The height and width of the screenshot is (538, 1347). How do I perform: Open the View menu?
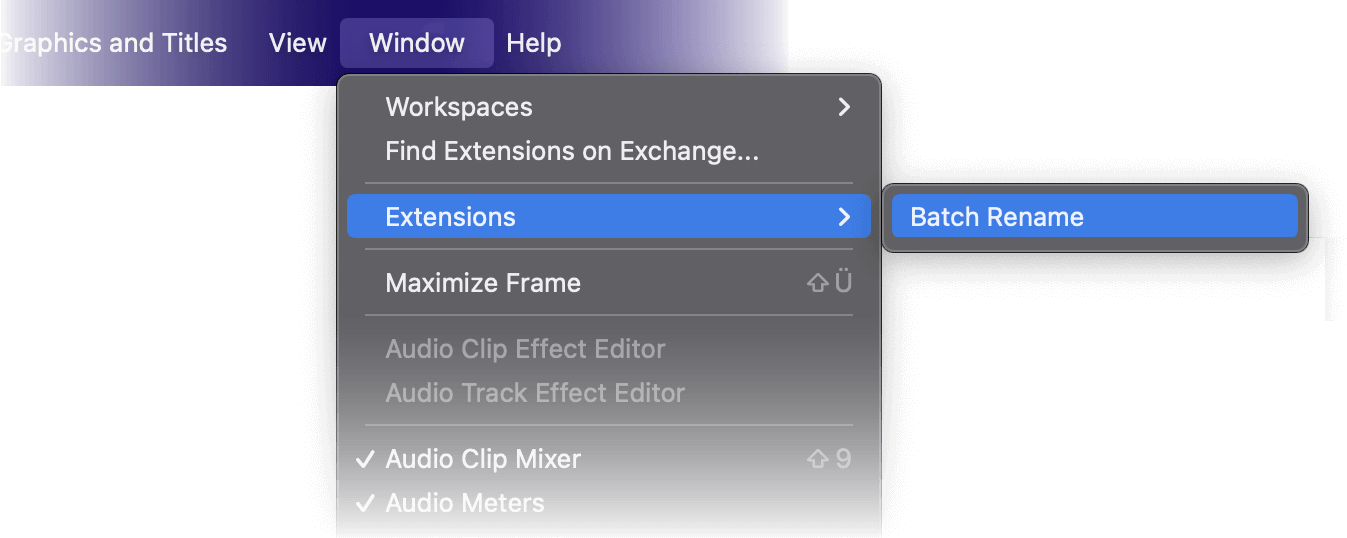coord(297,43)
